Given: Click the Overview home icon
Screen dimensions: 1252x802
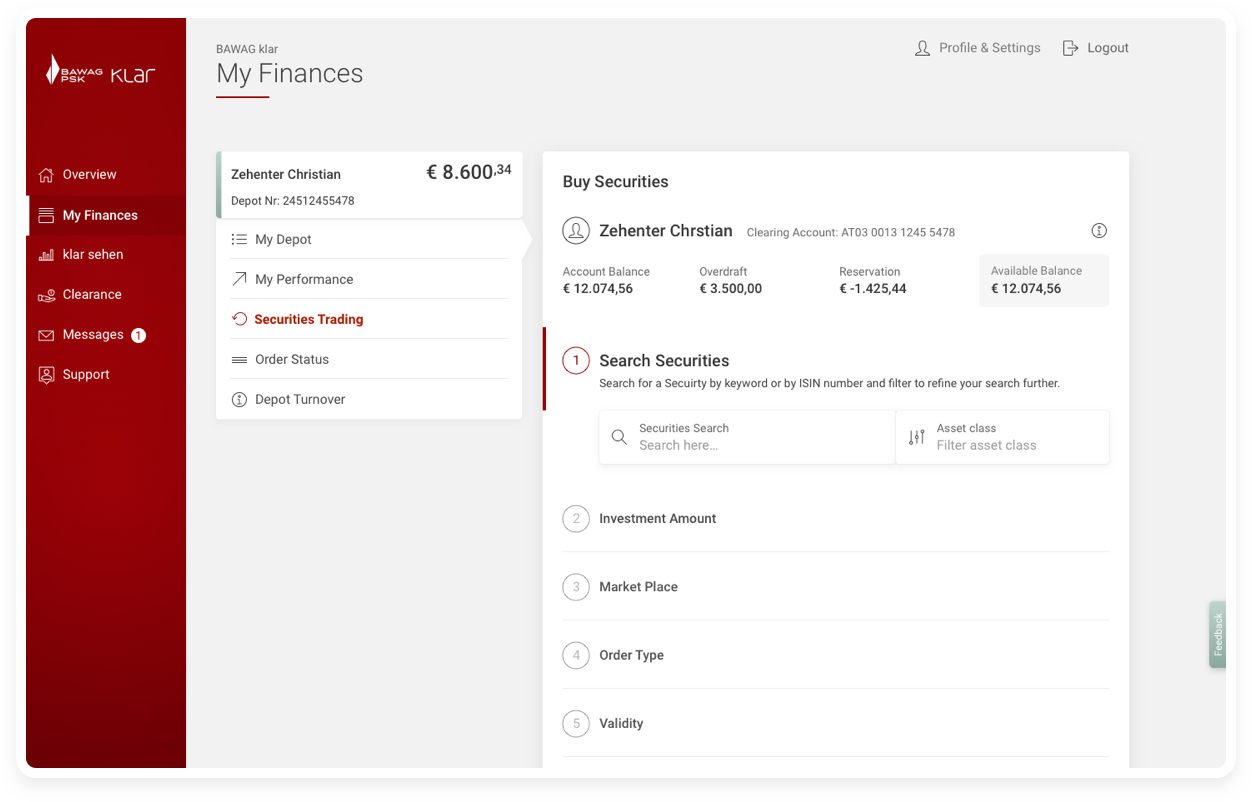Looking at the screenshot, I should click(x=46, y=175).
